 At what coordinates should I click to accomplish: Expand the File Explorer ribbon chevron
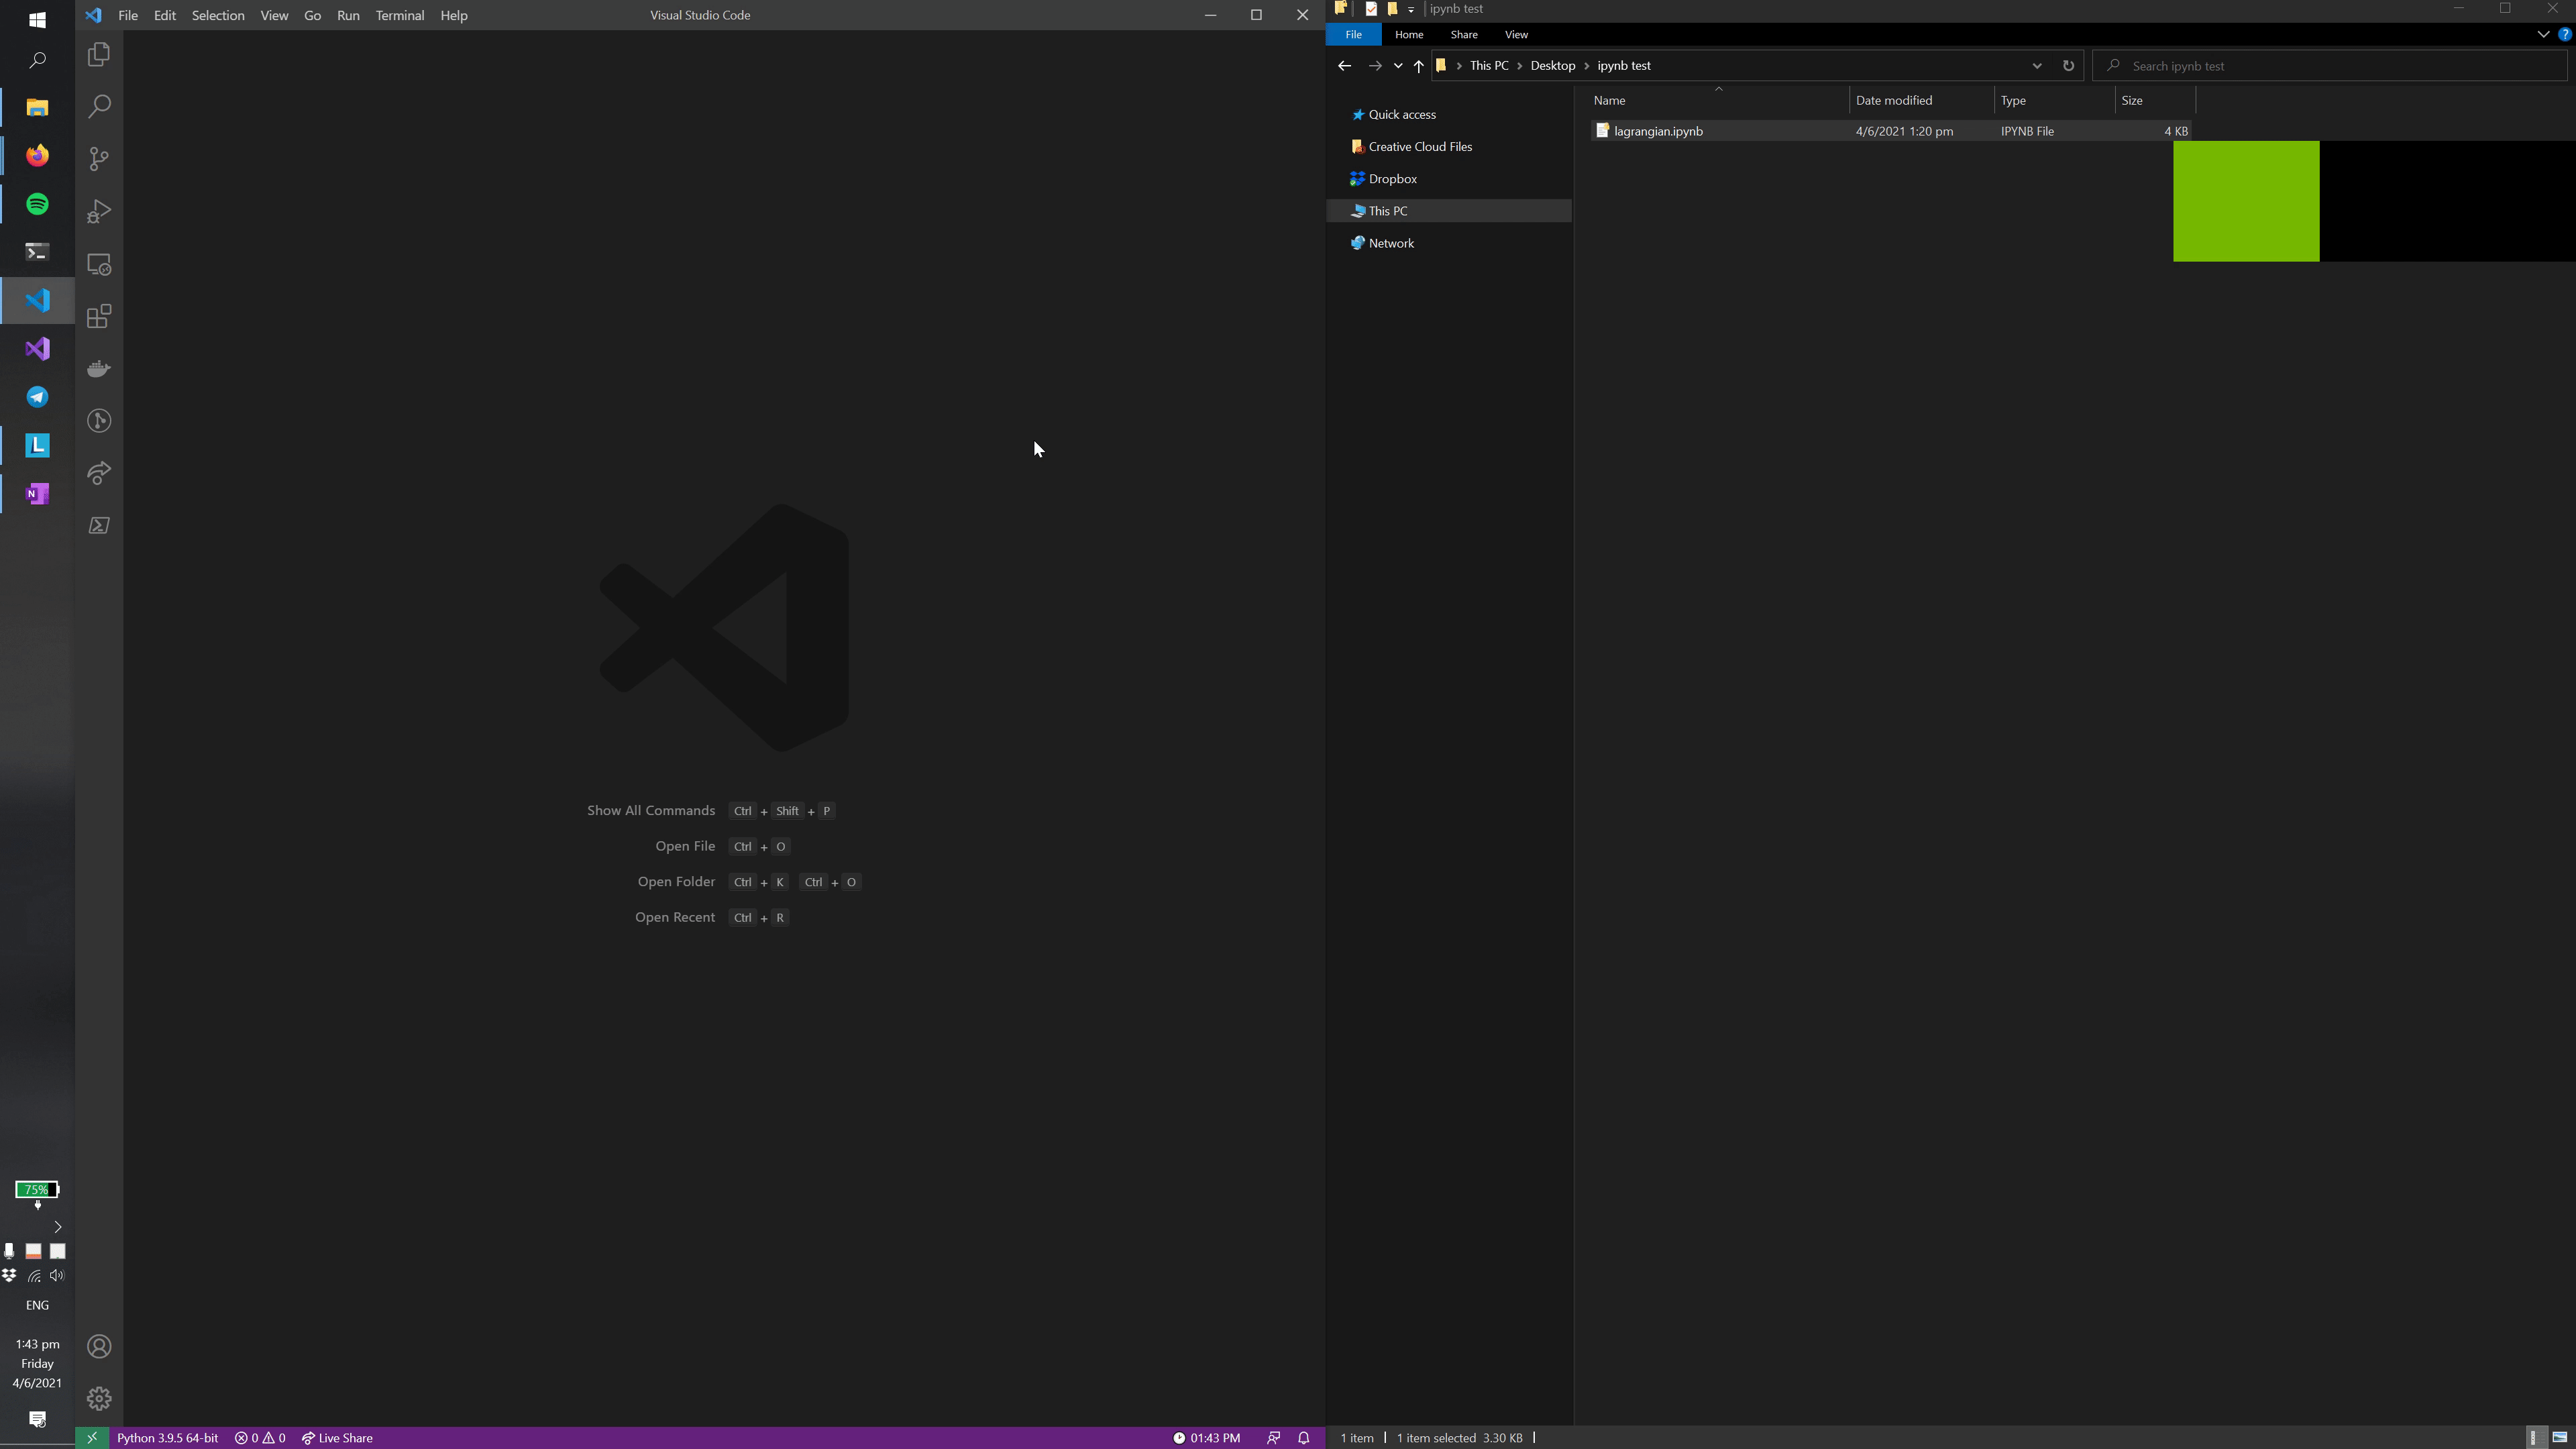coord(2543,34)
